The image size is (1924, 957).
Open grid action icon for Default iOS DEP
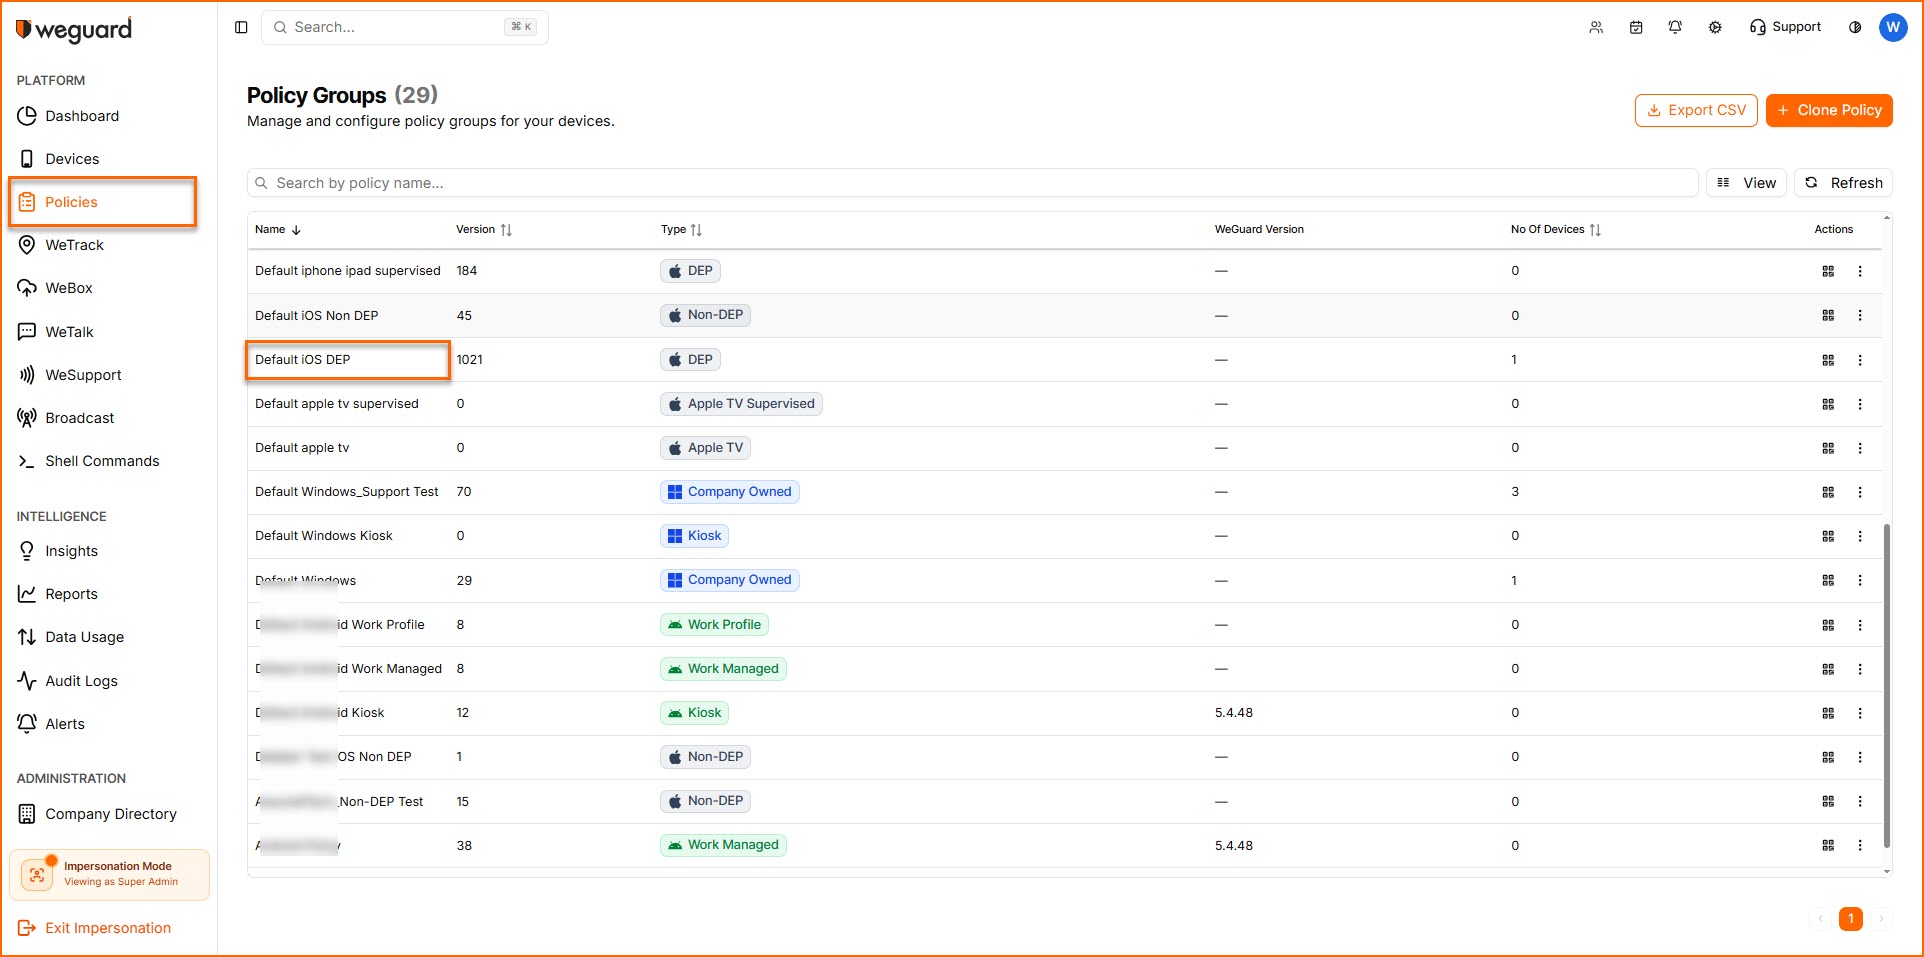tap(1828, 360)
